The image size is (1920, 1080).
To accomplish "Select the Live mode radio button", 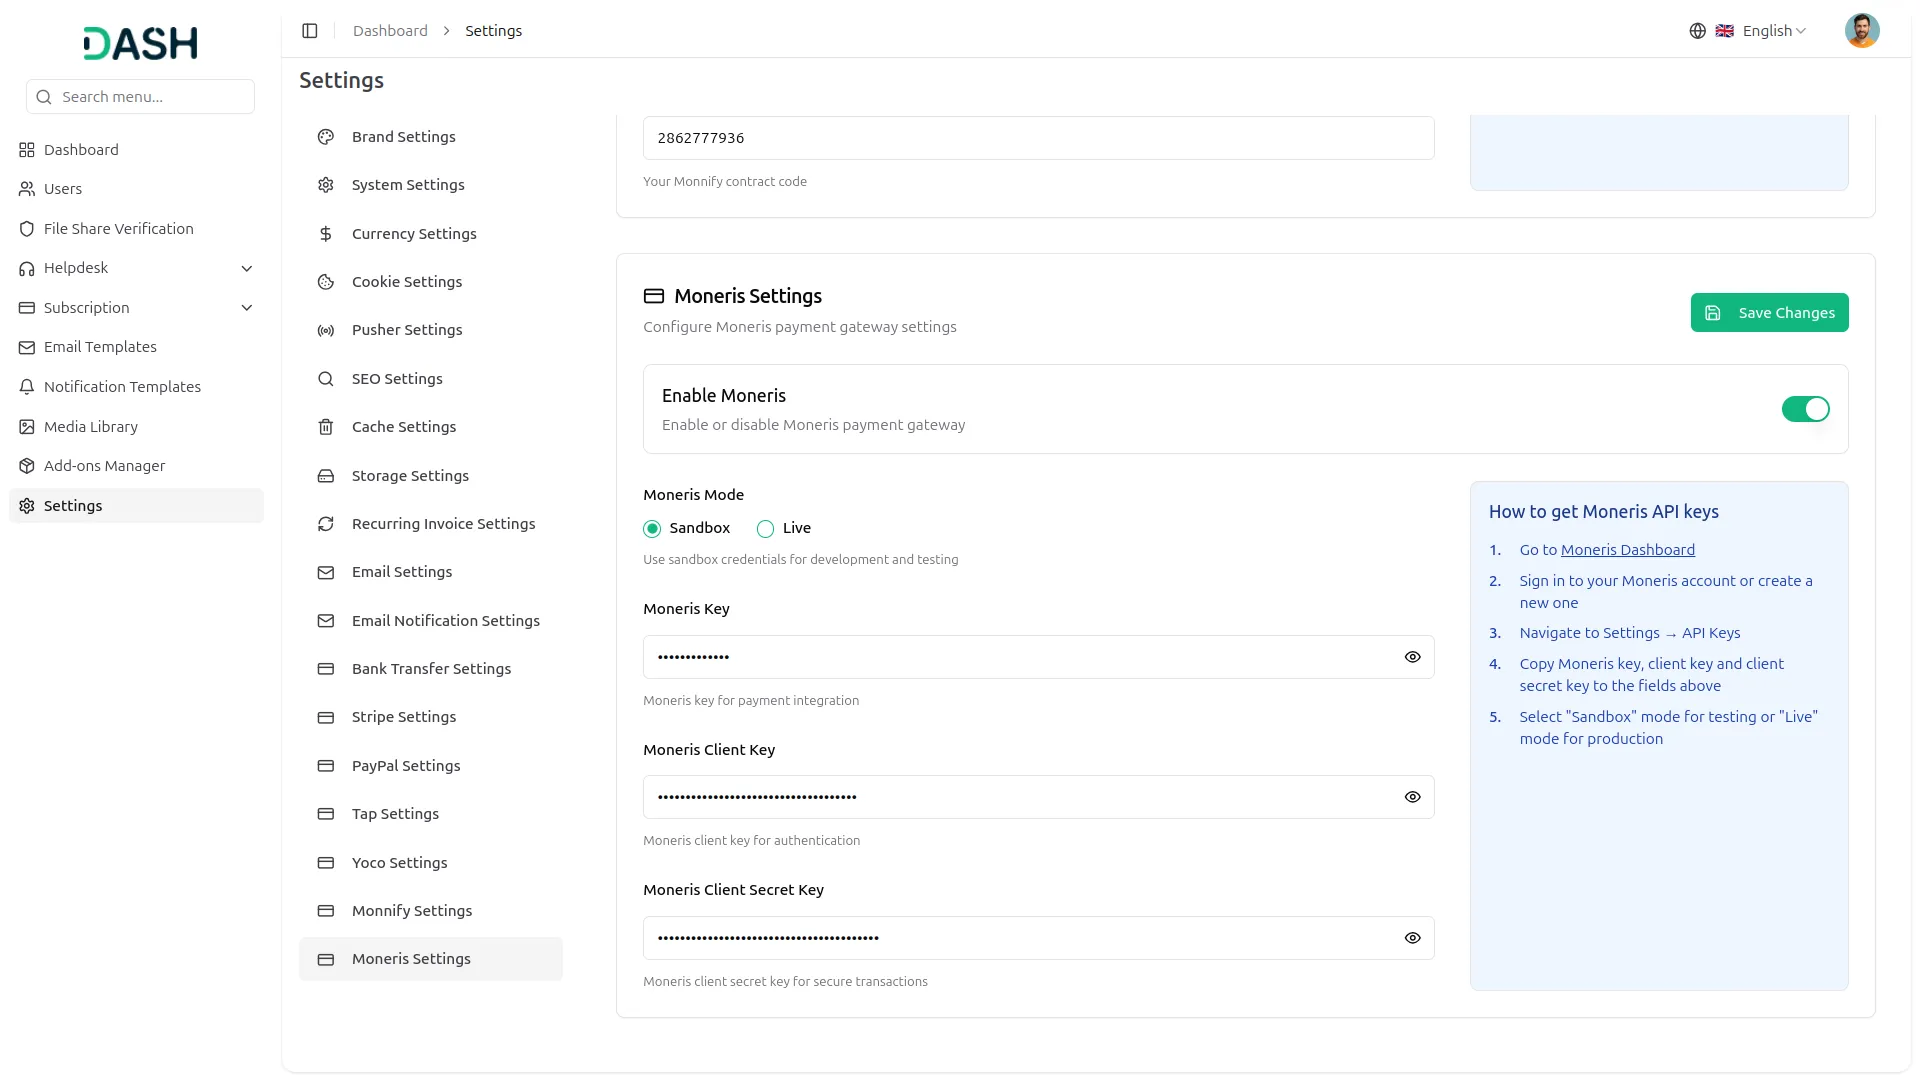I will [765, 529].
